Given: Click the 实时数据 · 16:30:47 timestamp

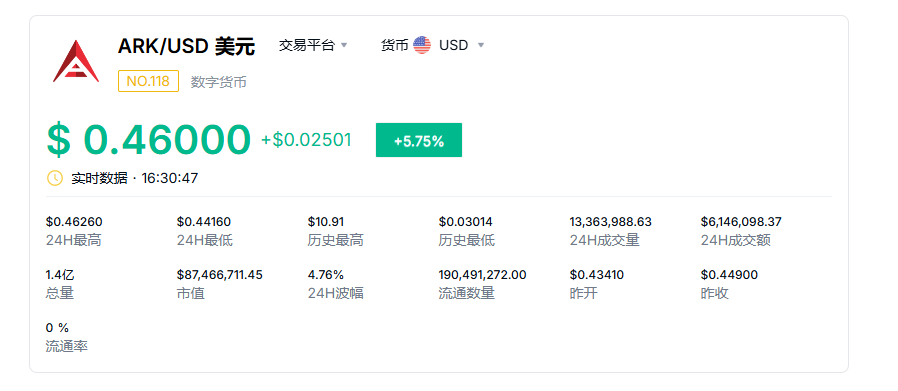Looking at the screenshot, I should [135, 178].
